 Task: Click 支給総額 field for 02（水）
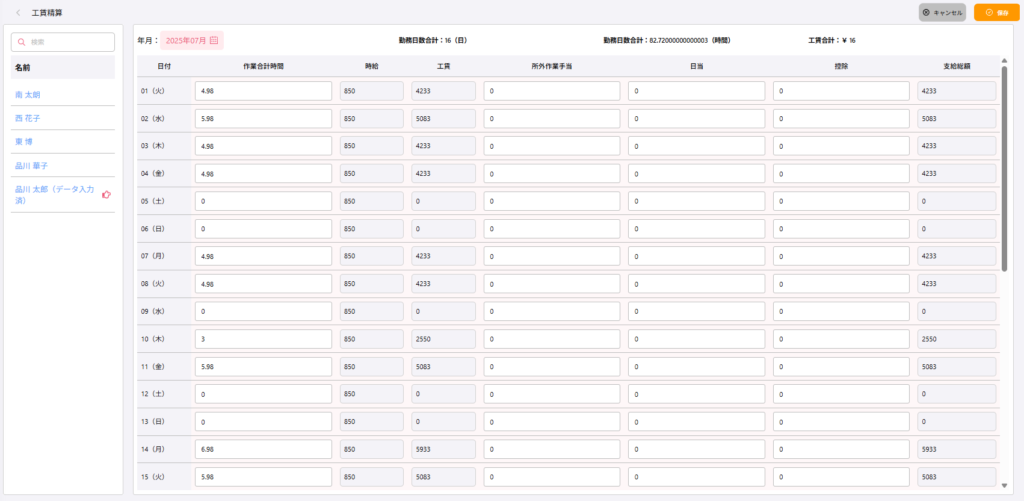[957, 118]
